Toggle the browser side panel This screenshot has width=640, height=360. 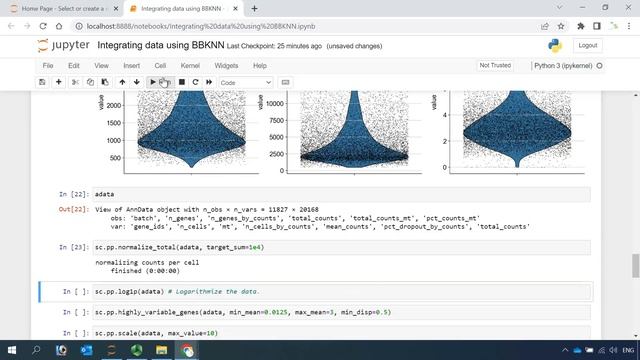click(597, 26)
